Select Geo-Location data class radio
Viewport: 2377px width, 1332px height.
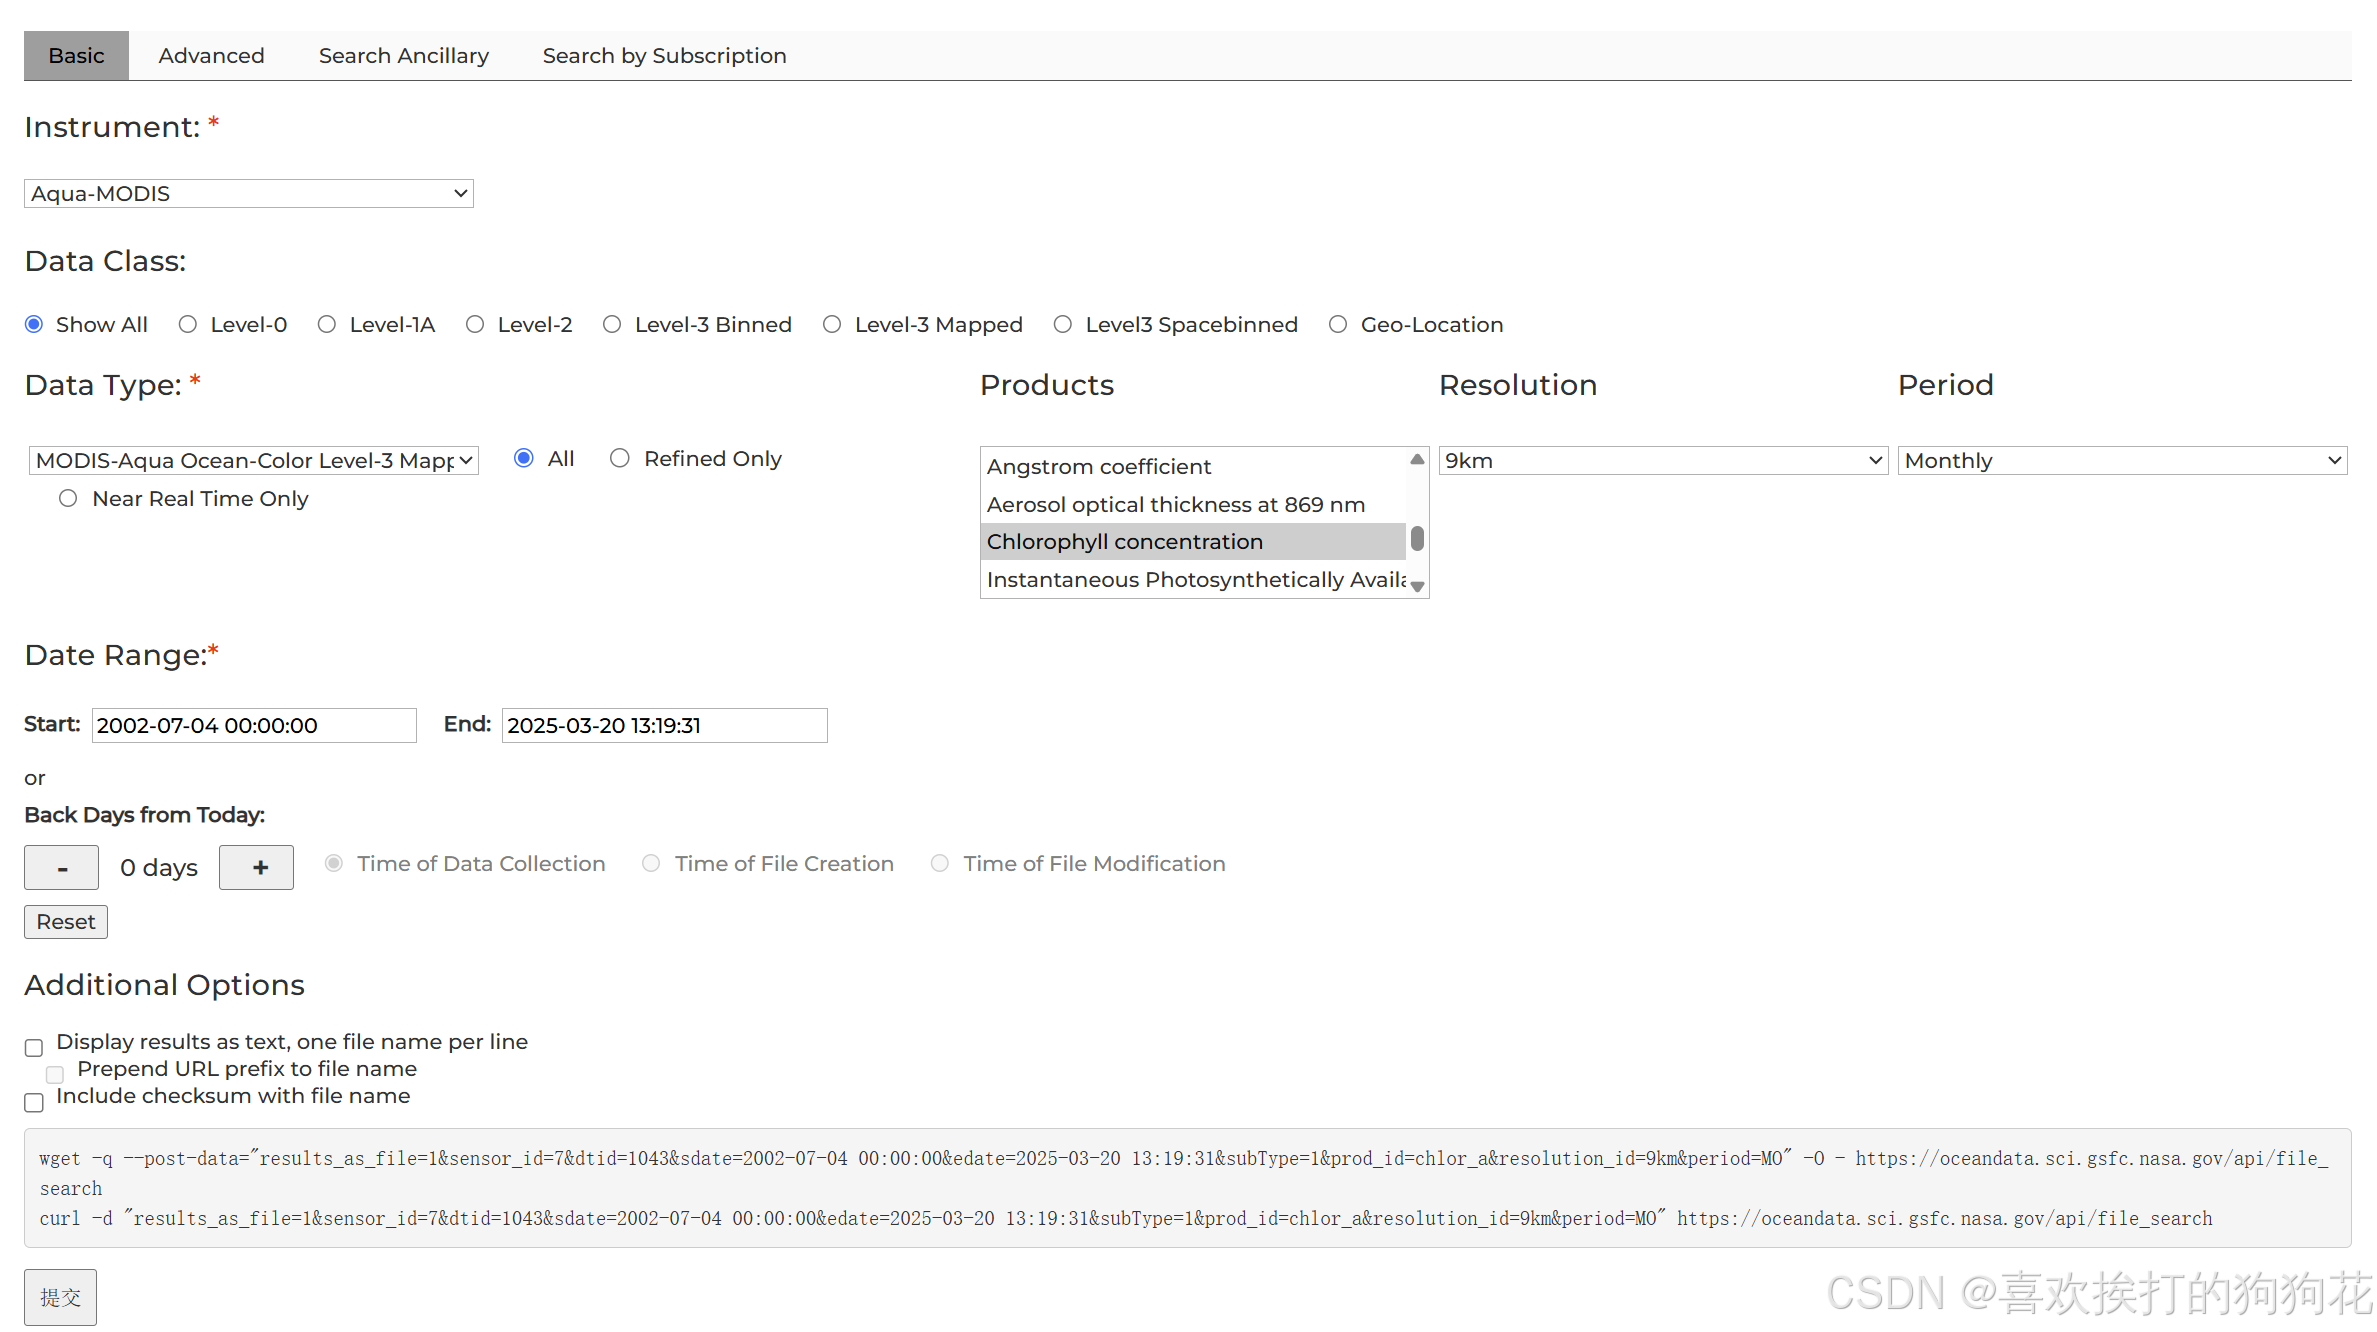tap(1338, 325)
